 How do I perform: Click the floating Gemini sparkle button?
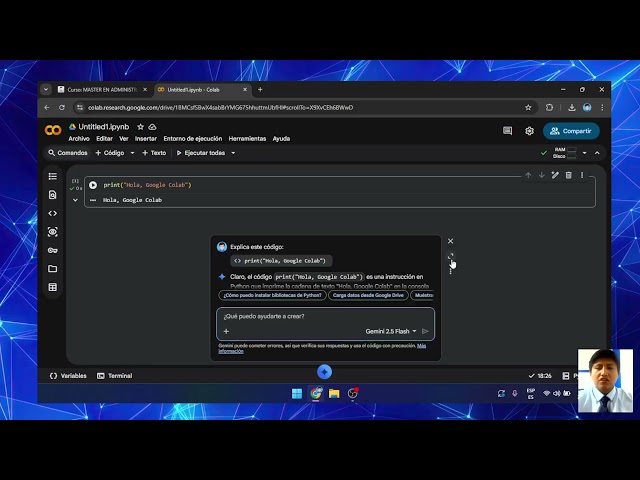[324, 372]
